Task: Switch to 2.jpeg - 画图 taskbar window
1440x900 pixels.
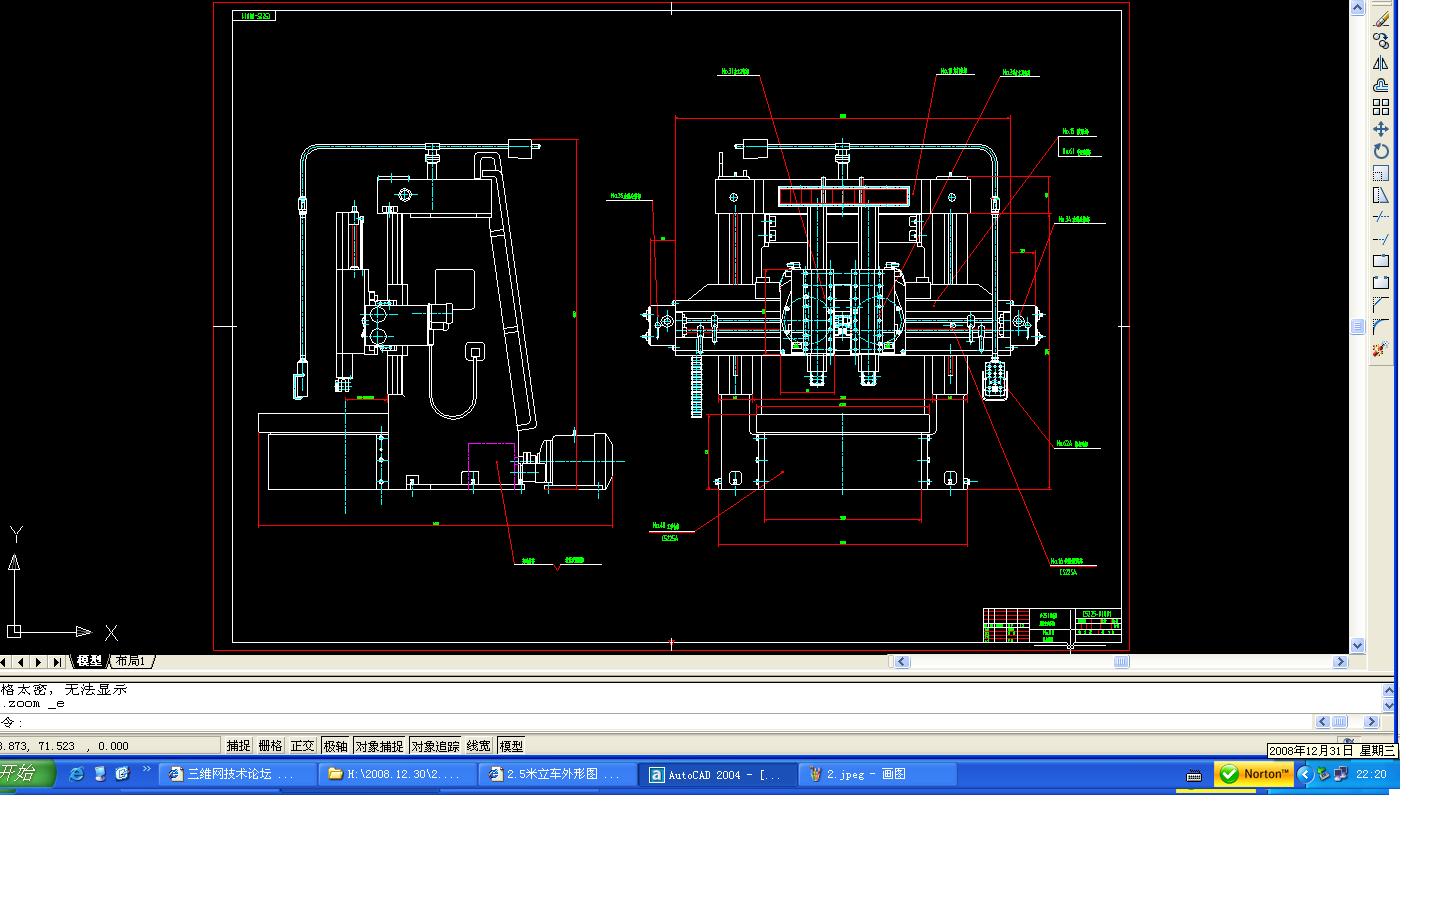Action: point(877,774)
